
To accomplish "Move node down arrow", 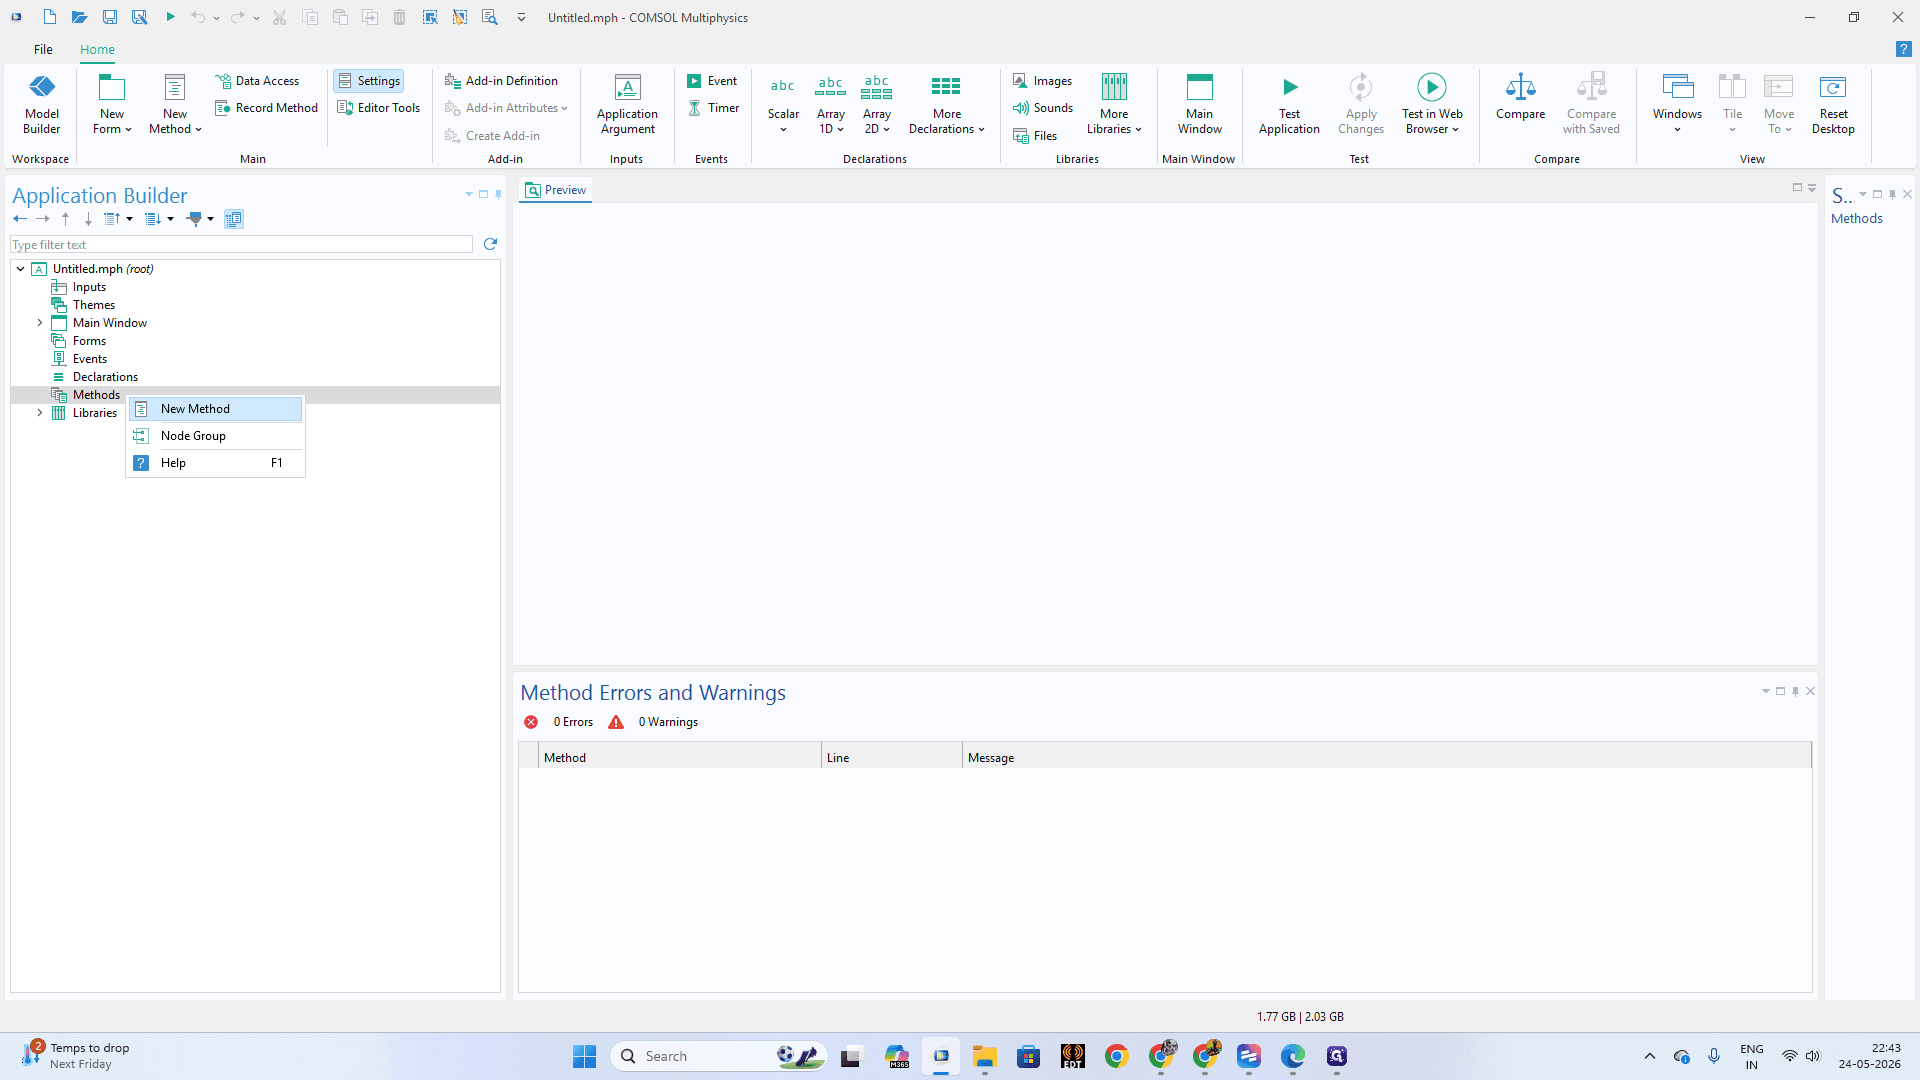I will [x=88, y=219].
